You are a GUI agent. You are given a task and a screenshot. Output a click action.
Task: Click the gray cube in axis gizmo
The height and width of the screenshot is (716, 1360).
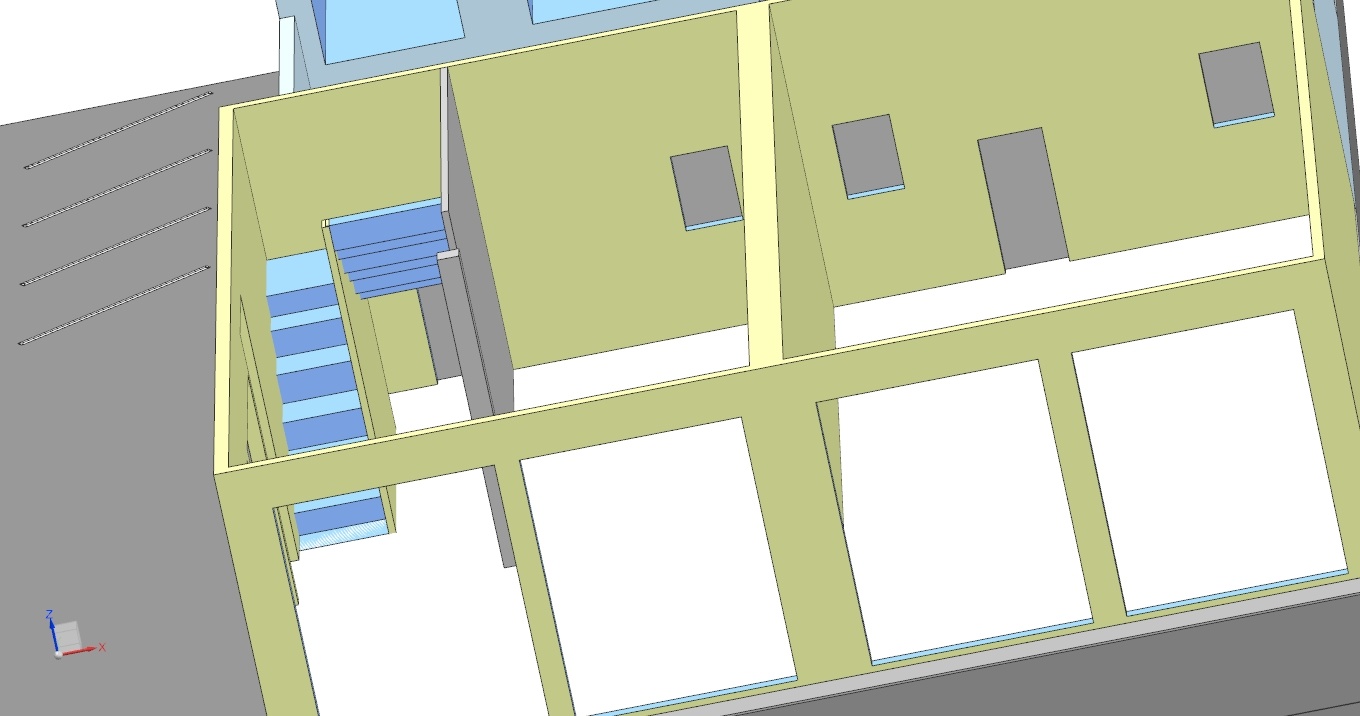click(x=68, y=634)
